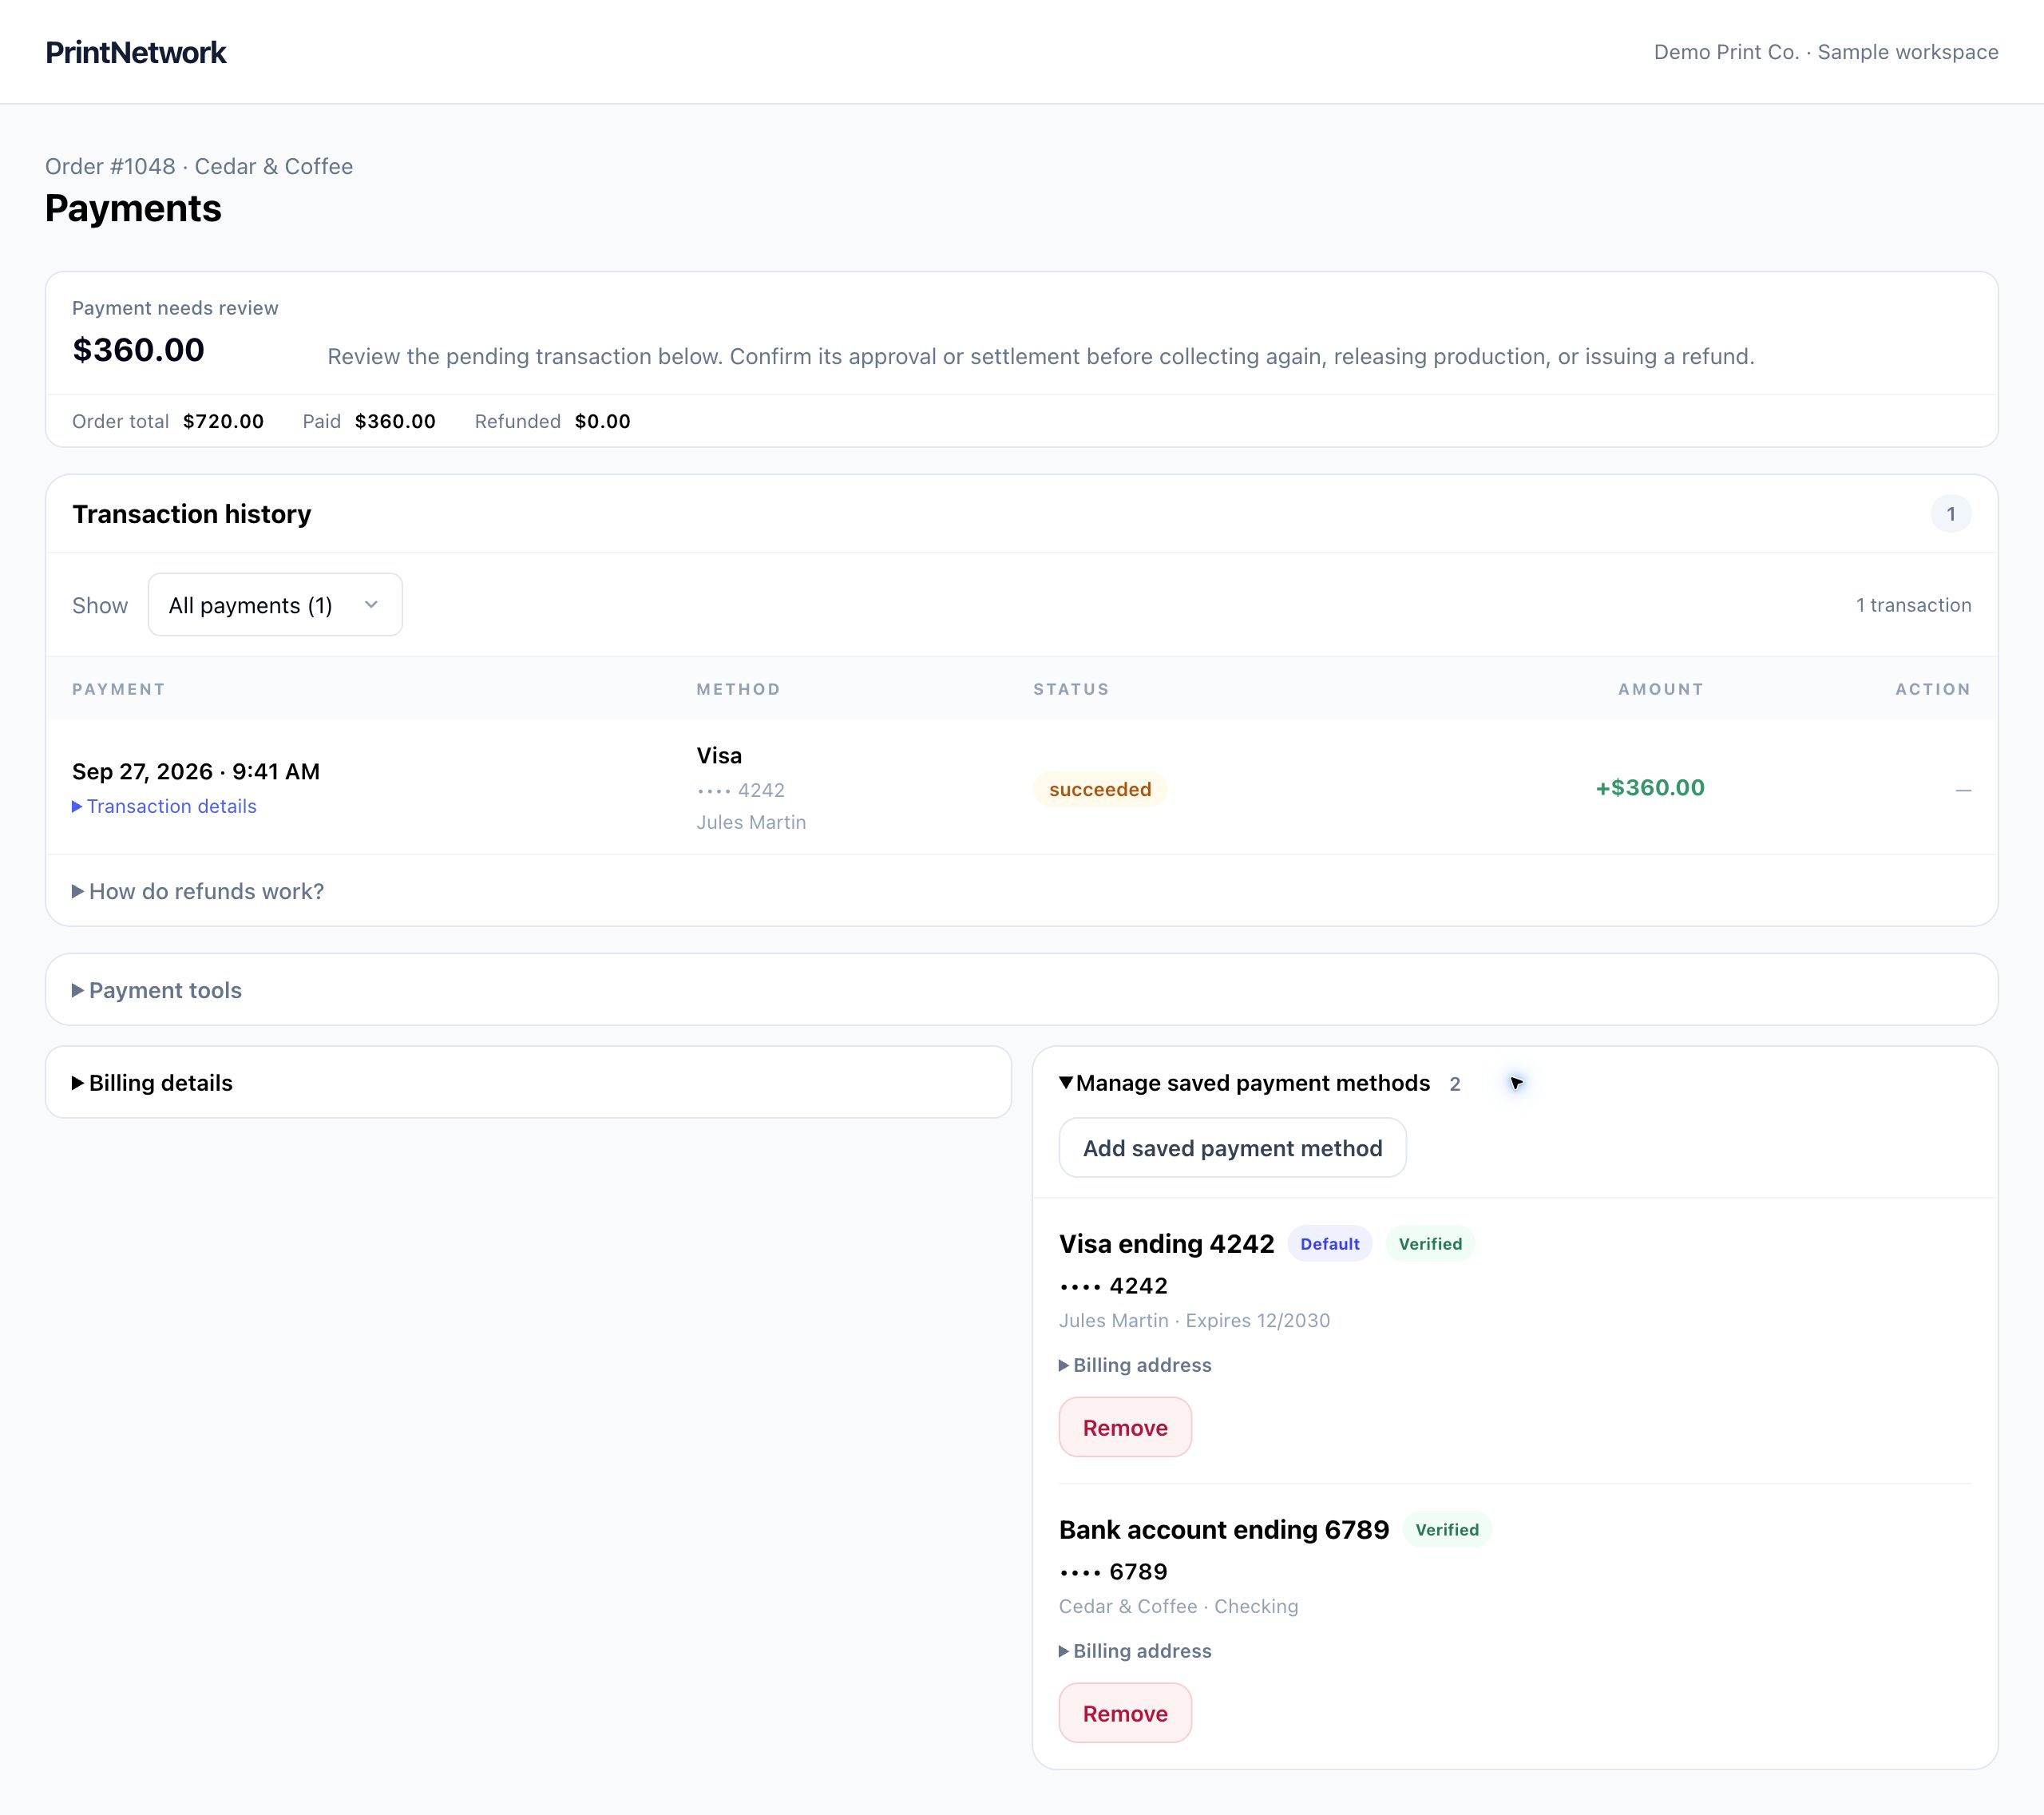Image resolution: width=2044 pixels, height=1815 pixels.
Task: Click the 1 transaction count label
Action: [x=1914, y=605]
